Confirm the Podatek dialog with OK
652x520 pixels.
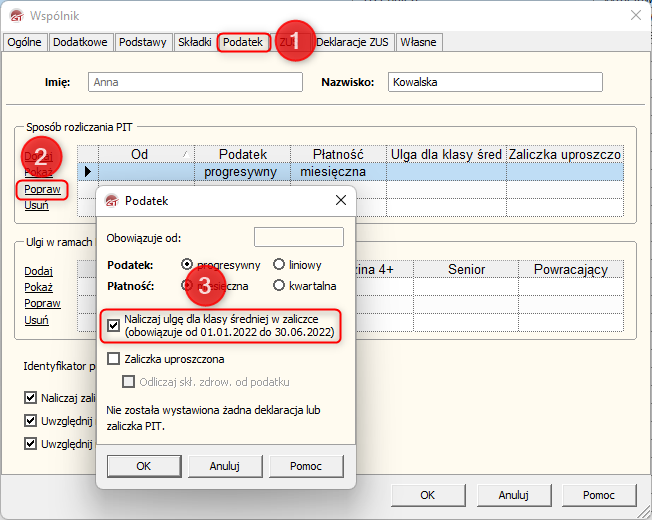(144, 466)
